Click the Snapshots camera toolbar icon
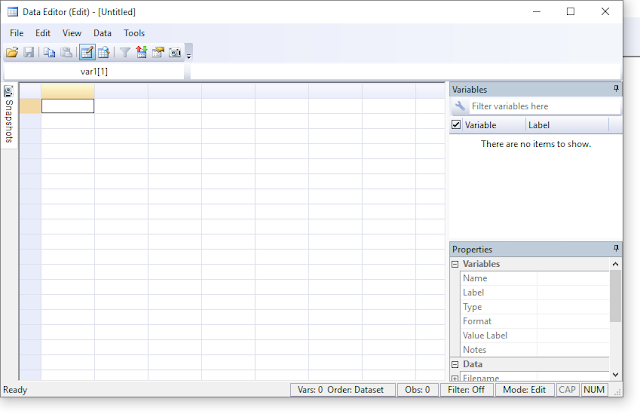 tap(175, 52)
